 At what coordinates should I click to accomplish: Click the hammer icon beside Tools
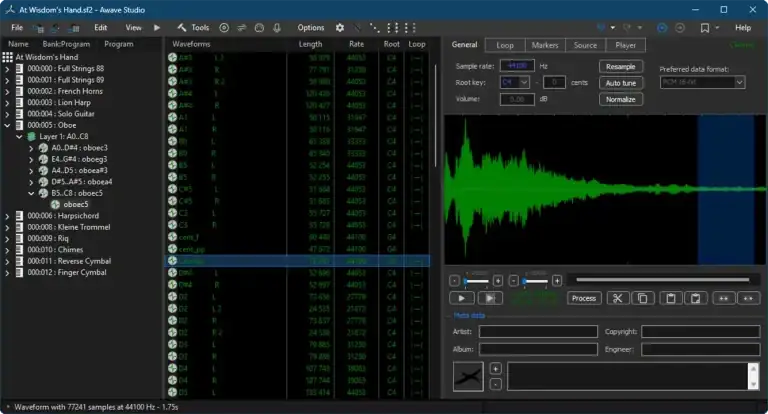[x=182, y=27]
